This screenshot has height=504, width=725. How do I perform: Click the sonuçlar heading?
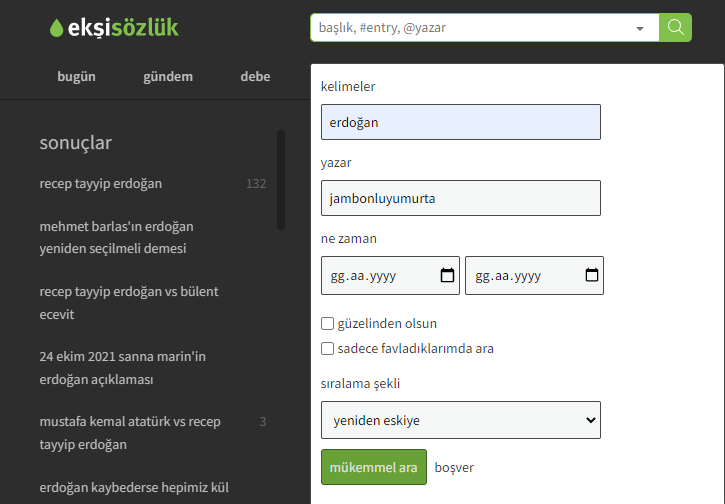pos(76,142)
